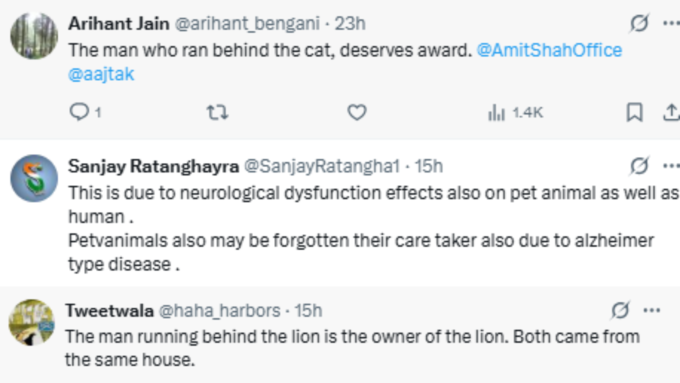Visit Sanjay Ratanghayra's profile by name
The image size is (680, 383).
click(x=154, y=166)
